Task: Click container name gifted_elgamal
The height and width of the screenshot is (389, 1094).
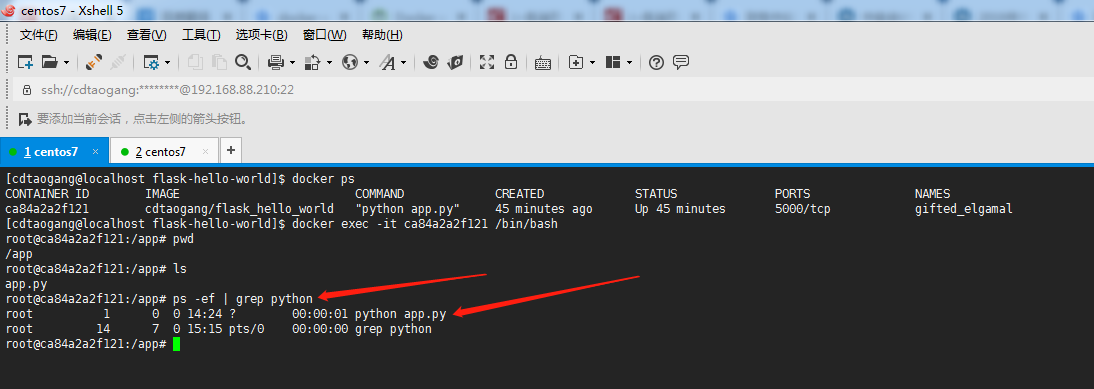Action: (964, 209)
